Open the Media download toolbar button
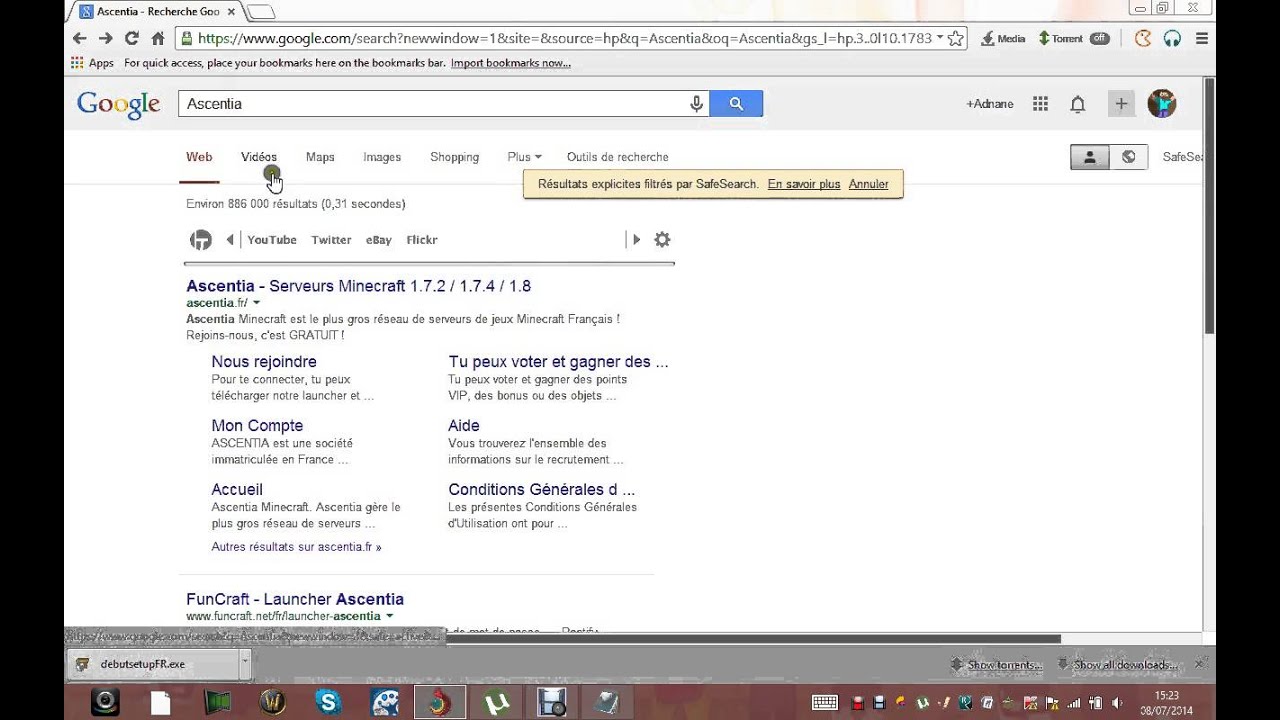The image size is (1280, 720). click(1003, 38)
